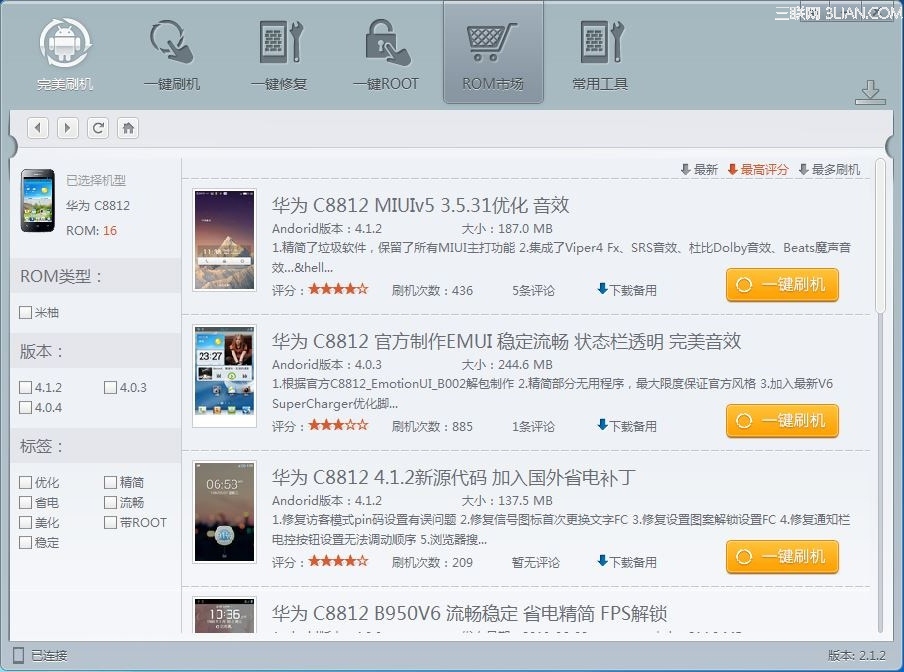The width and height of the screenshot is (904, 672).
Task: Click 下载备用 for the 4.1.2新源代码 ROM
Action: [x=627, y=562]
